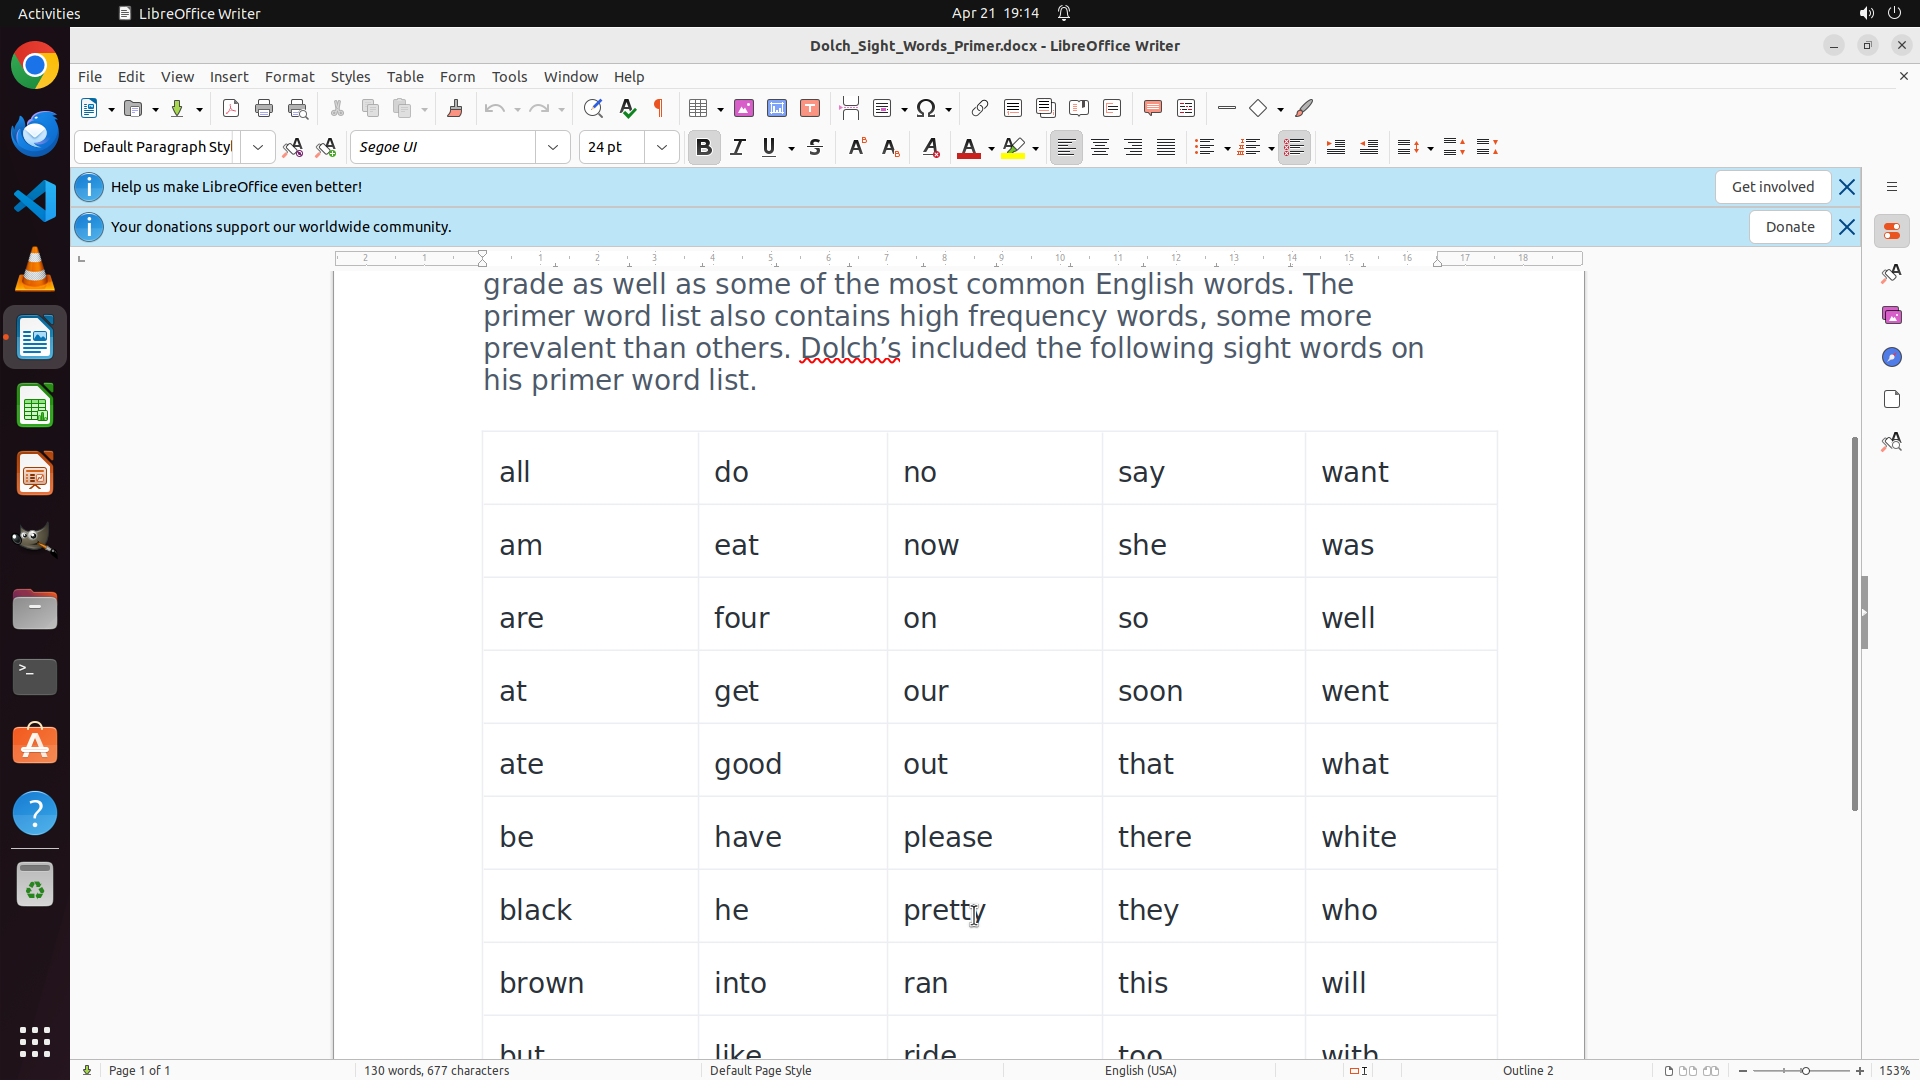Image resolution: width=1920 pixels, height=1080 pixels.
Task: Export the document as PDF
Action: click(231, 108)
